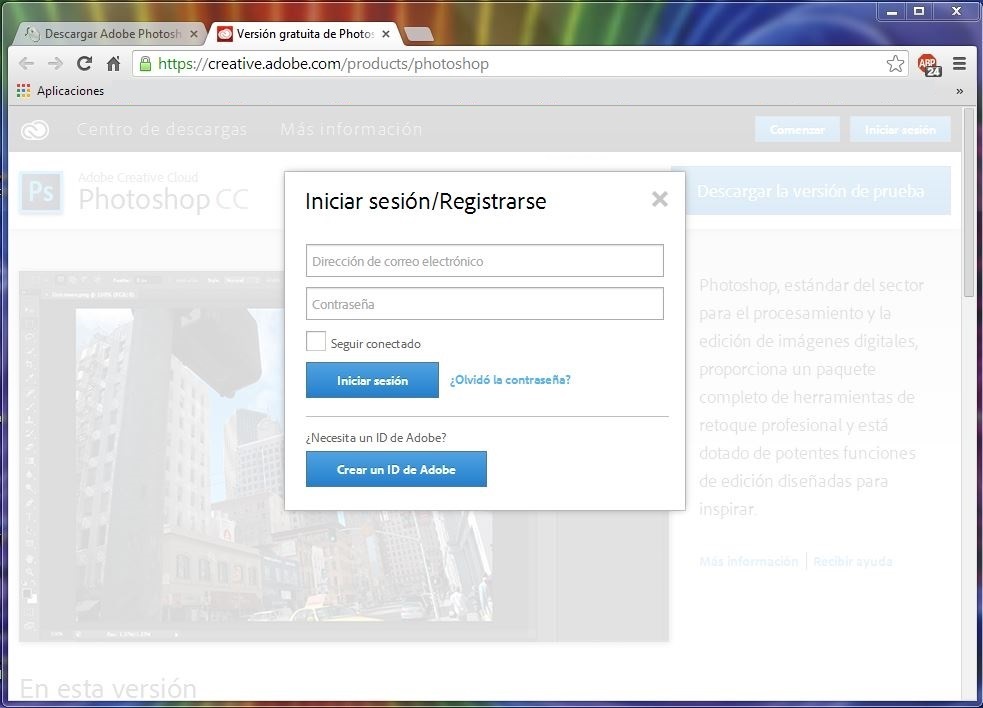
Task: Click the ¿Necesita un ID de Adobe? text
Action: pos(376,438)
